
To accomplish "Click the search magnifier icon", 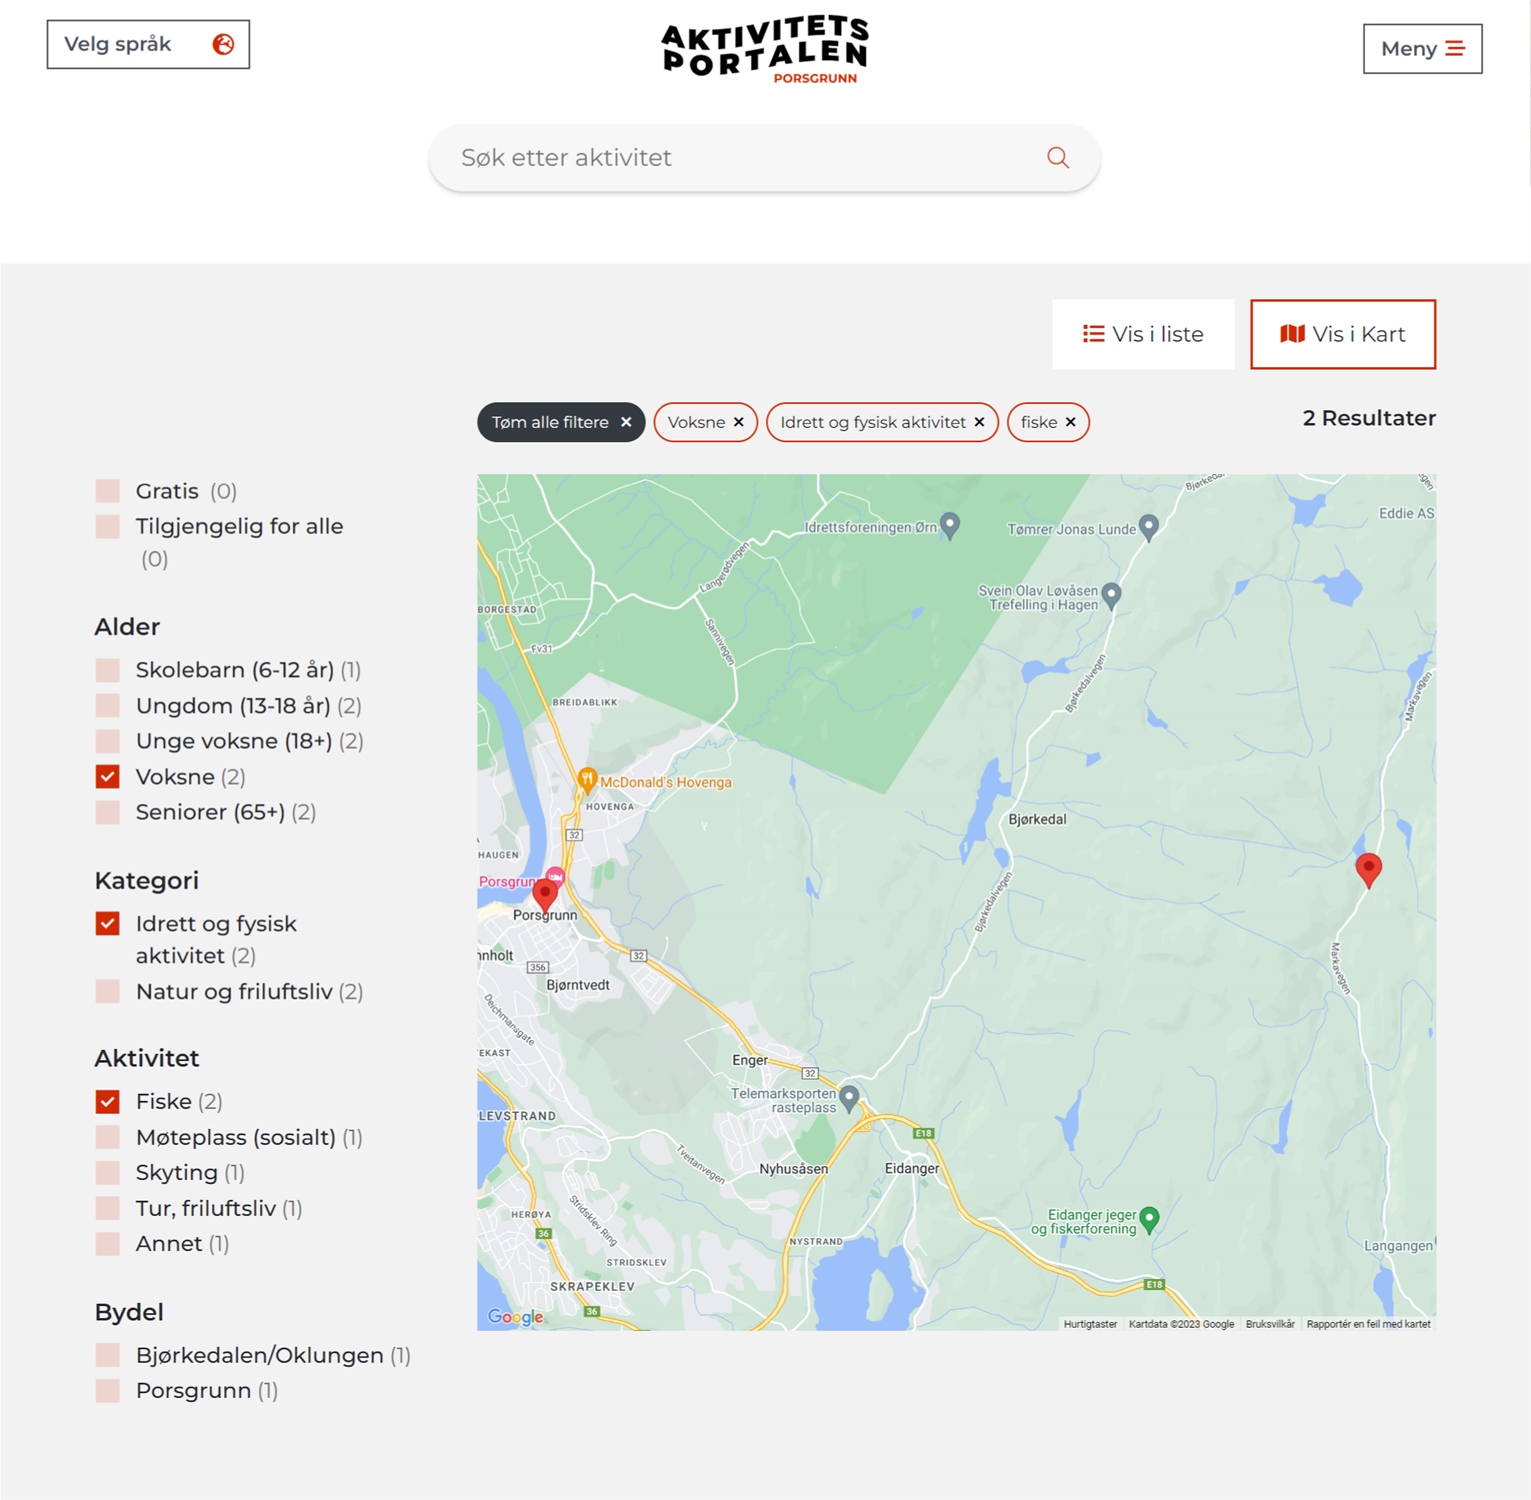I will [1057, 158].
